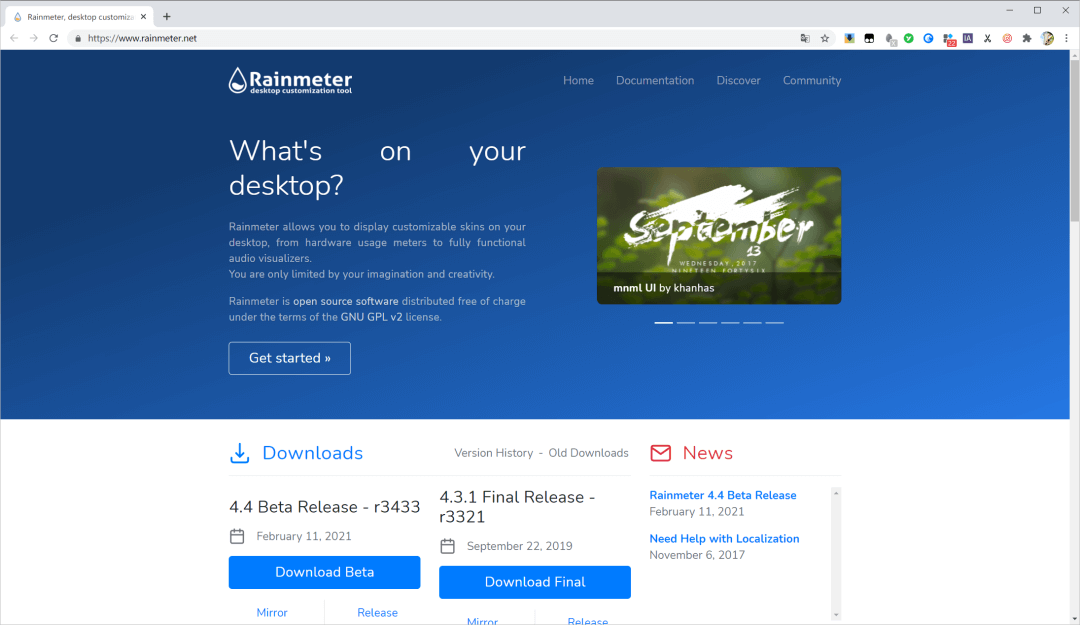Screen dimensions: 1080x625
Task: Click the calendar icon beside September 22, 2019
Action: [448, 546]
